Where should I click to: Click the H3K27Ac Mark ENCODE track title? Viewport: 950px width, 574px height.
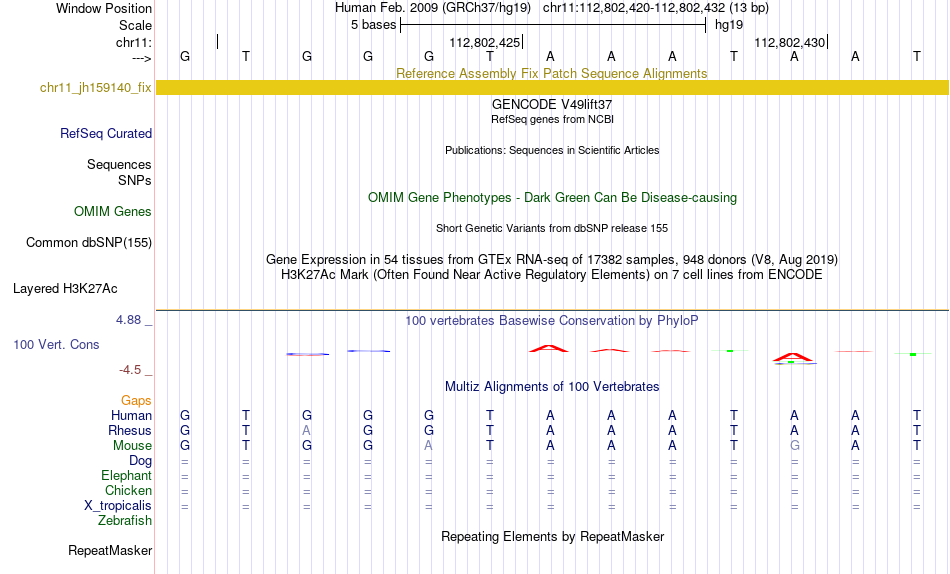[x=552, y=275]
